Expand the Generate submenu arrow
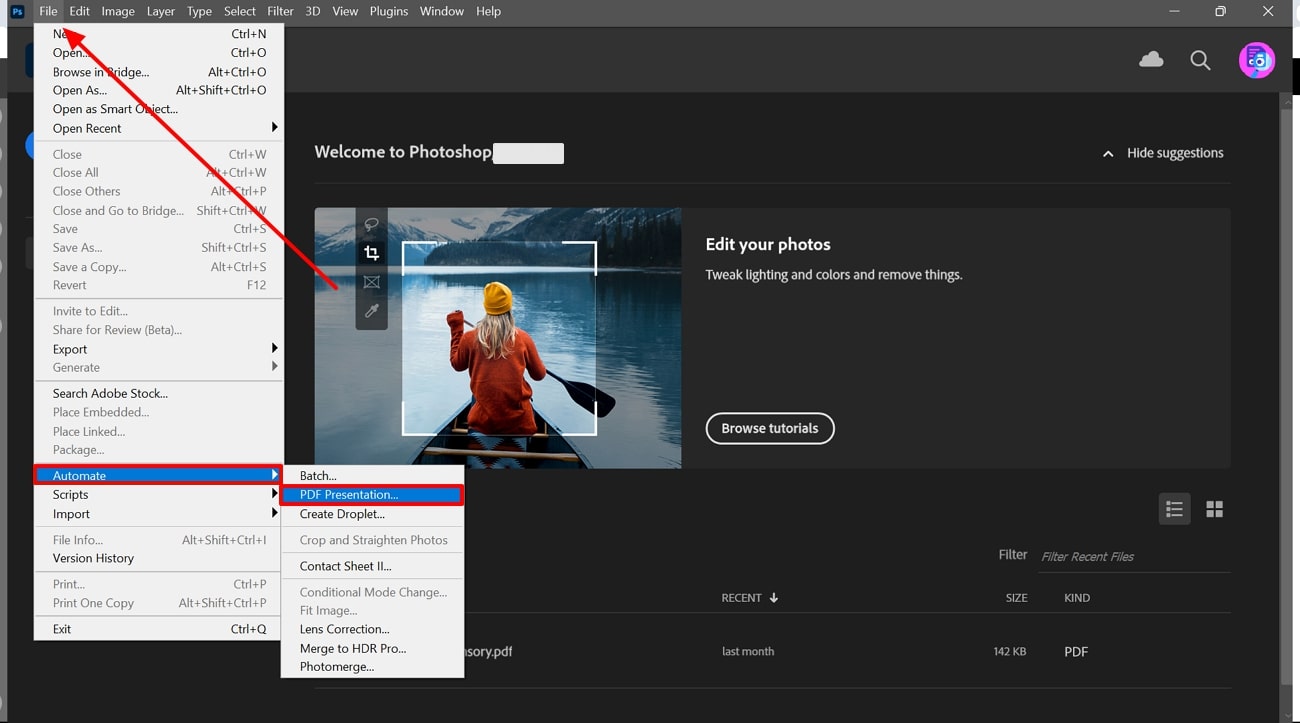The height and width of the screenshot is (723, 1300). coord(274,367)
